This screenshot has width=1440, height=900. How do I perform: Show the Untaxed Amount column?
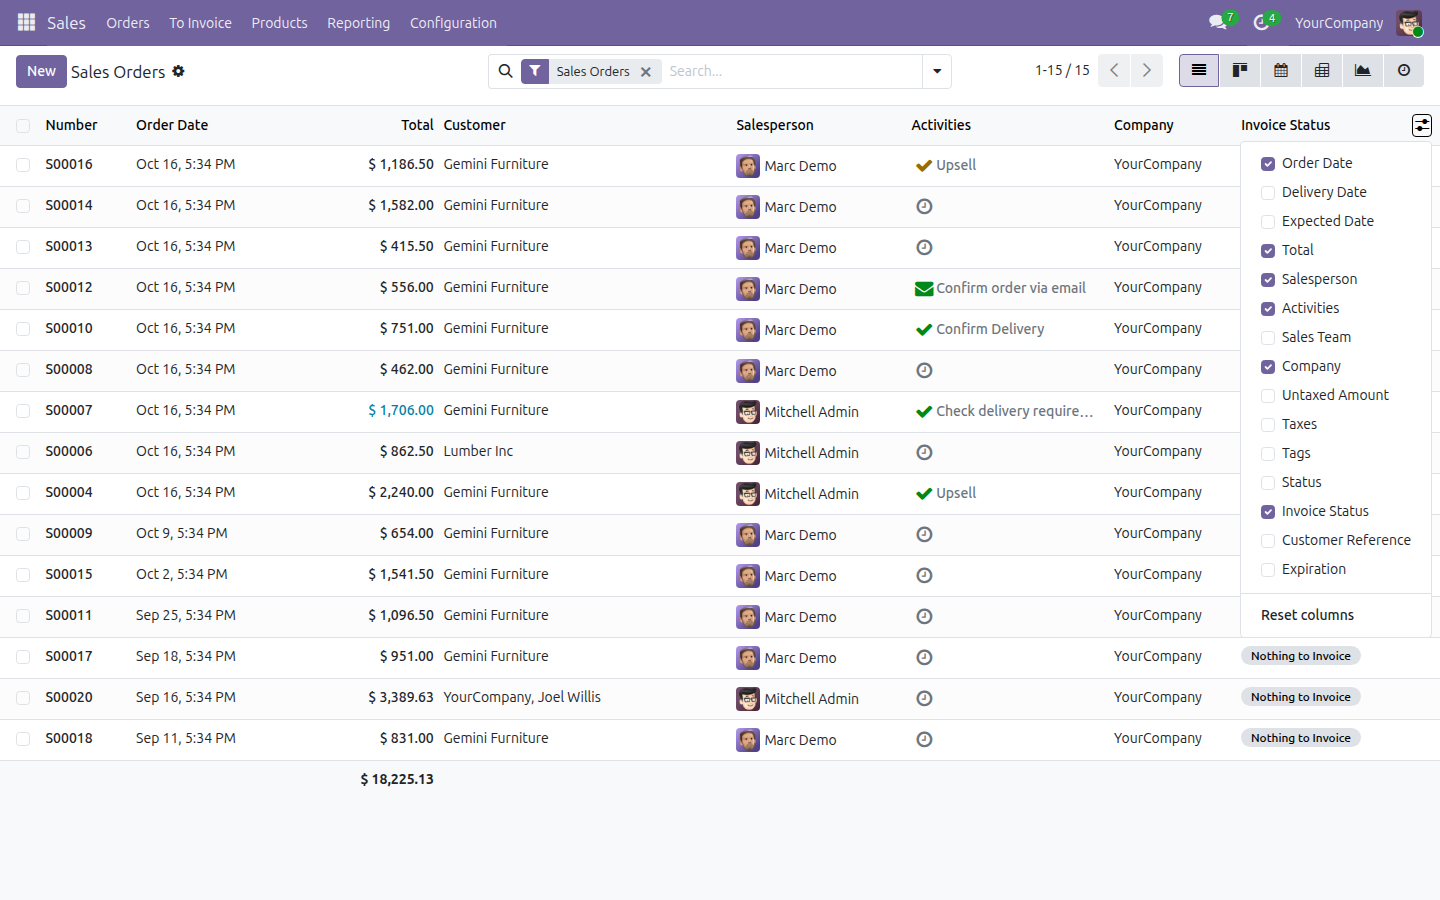[x=1268, y=396]
